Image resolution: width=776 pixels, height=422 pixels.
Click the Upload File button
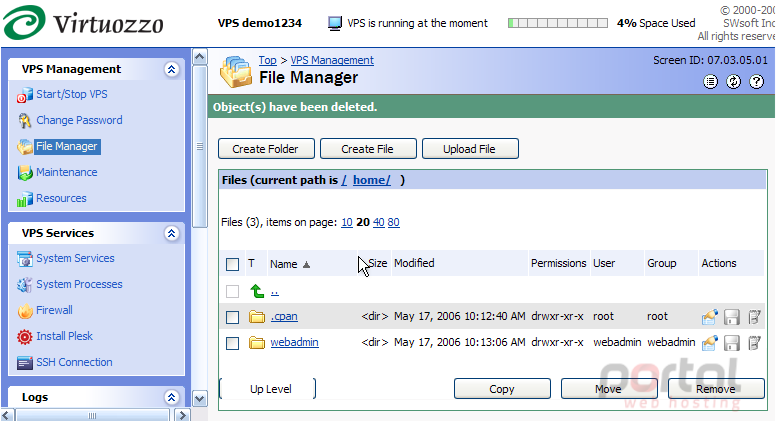click(470, 149)
